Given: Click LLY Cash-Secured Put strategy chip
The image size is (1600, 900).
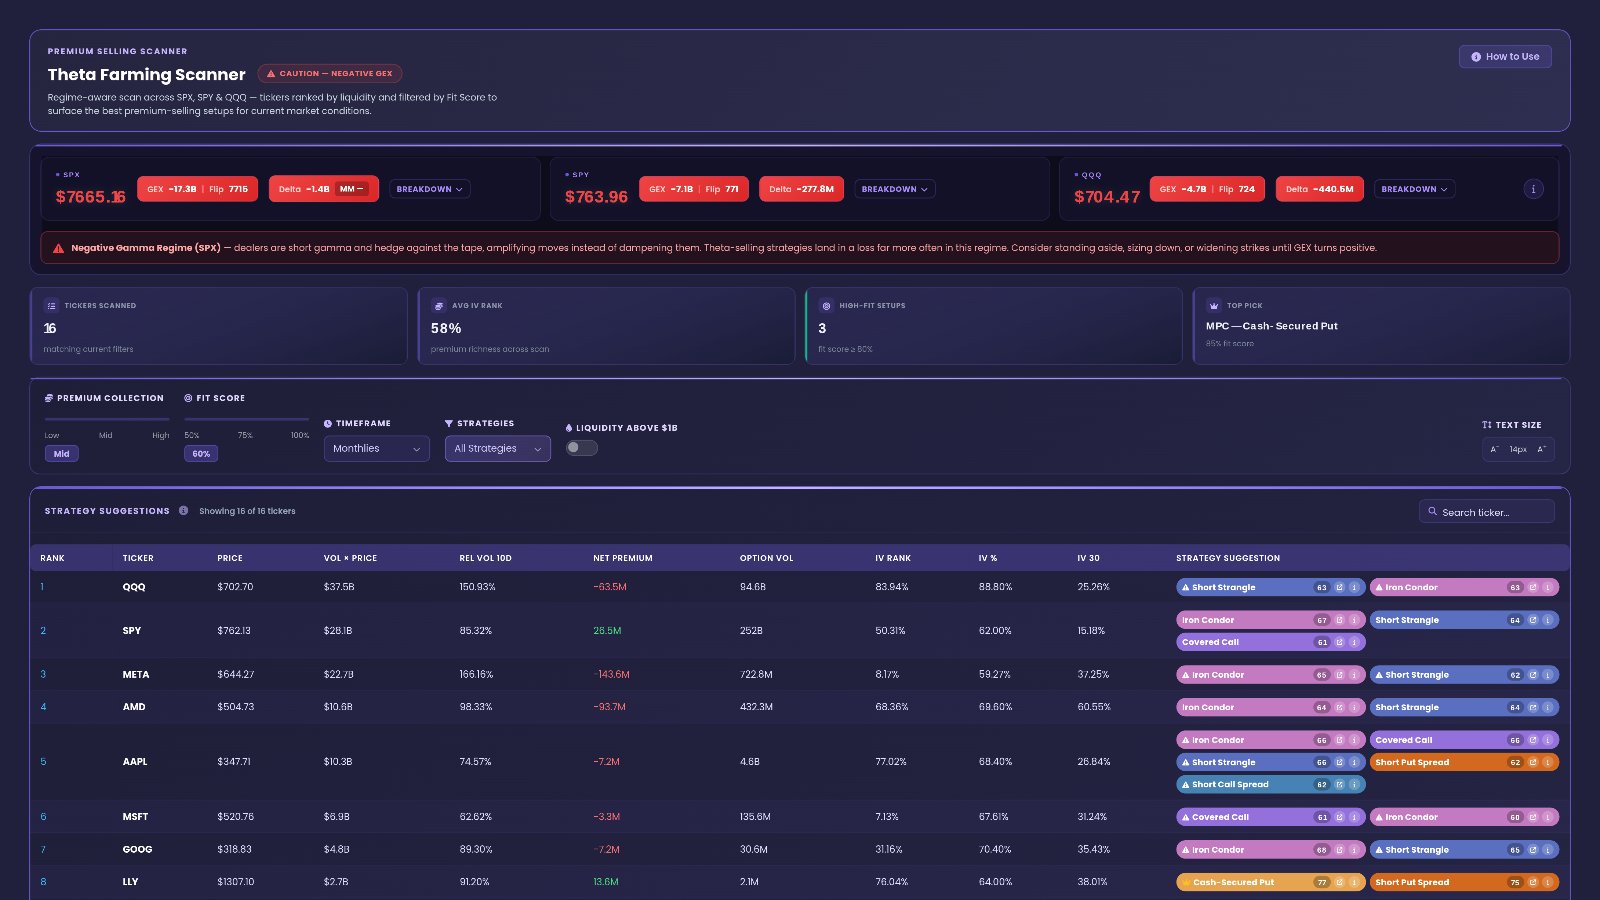Looking at the screenshot, I should click(x=1270, y=883).
